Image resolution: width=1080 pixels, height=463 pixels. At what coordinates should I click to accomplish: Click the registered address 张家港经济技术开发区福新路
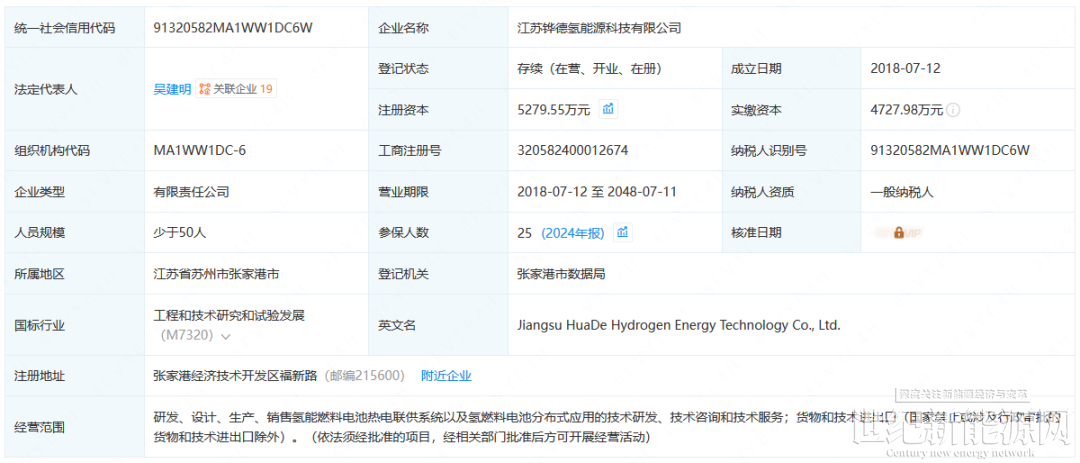pyautogui.click(x=235, y=376)
